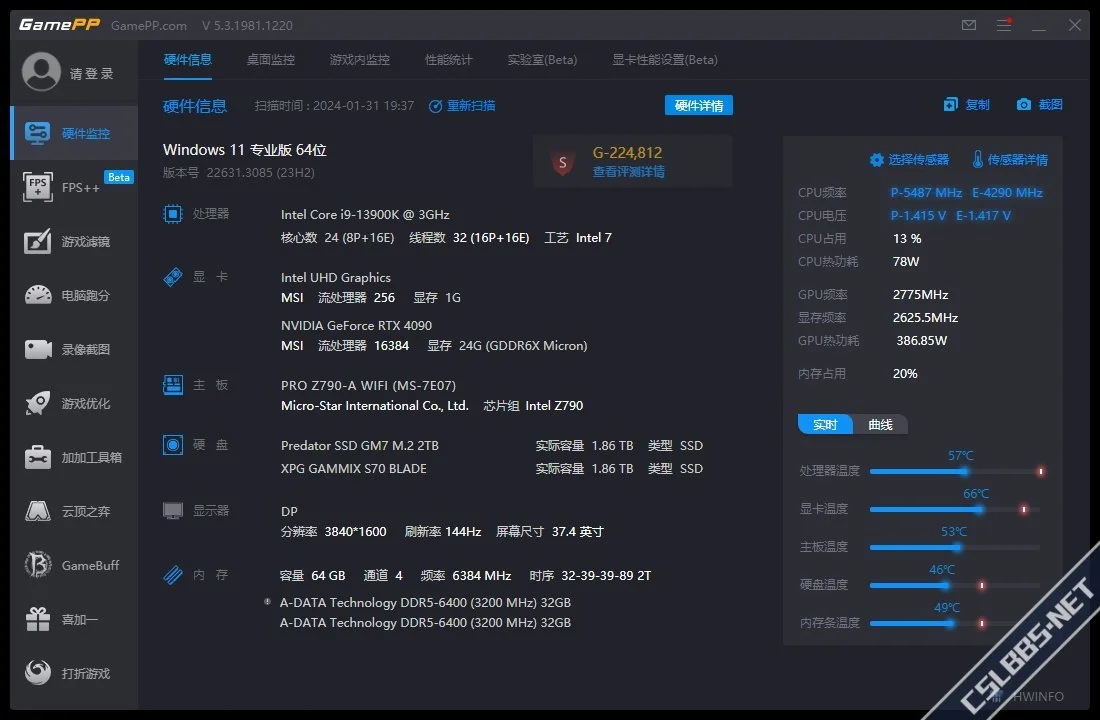Switch to the 显卡性能设置(Beta) tab
Image resolution: width=1100 pixels, height=720 pixels.
(x=665, y=60)
